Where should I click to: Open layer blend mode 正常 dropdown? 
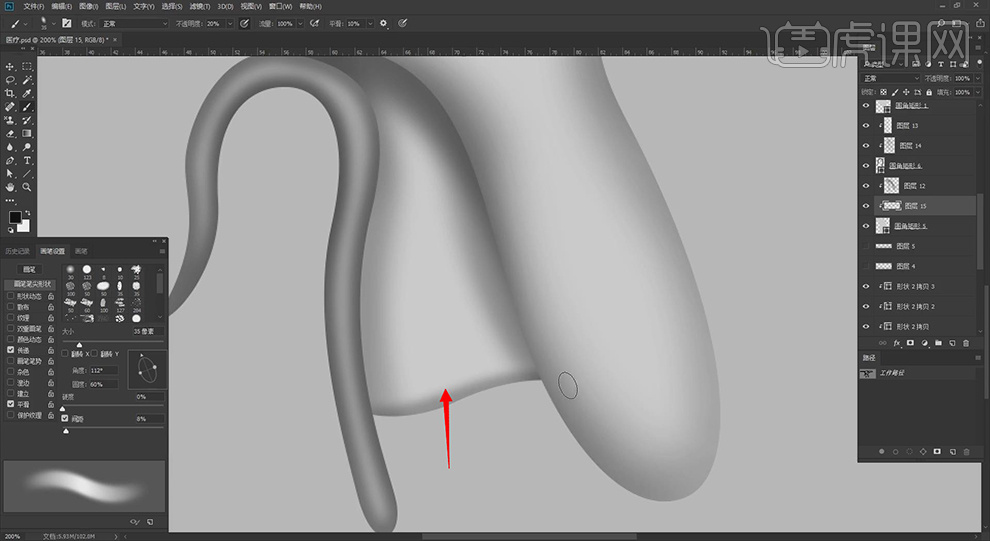(891, 78)
